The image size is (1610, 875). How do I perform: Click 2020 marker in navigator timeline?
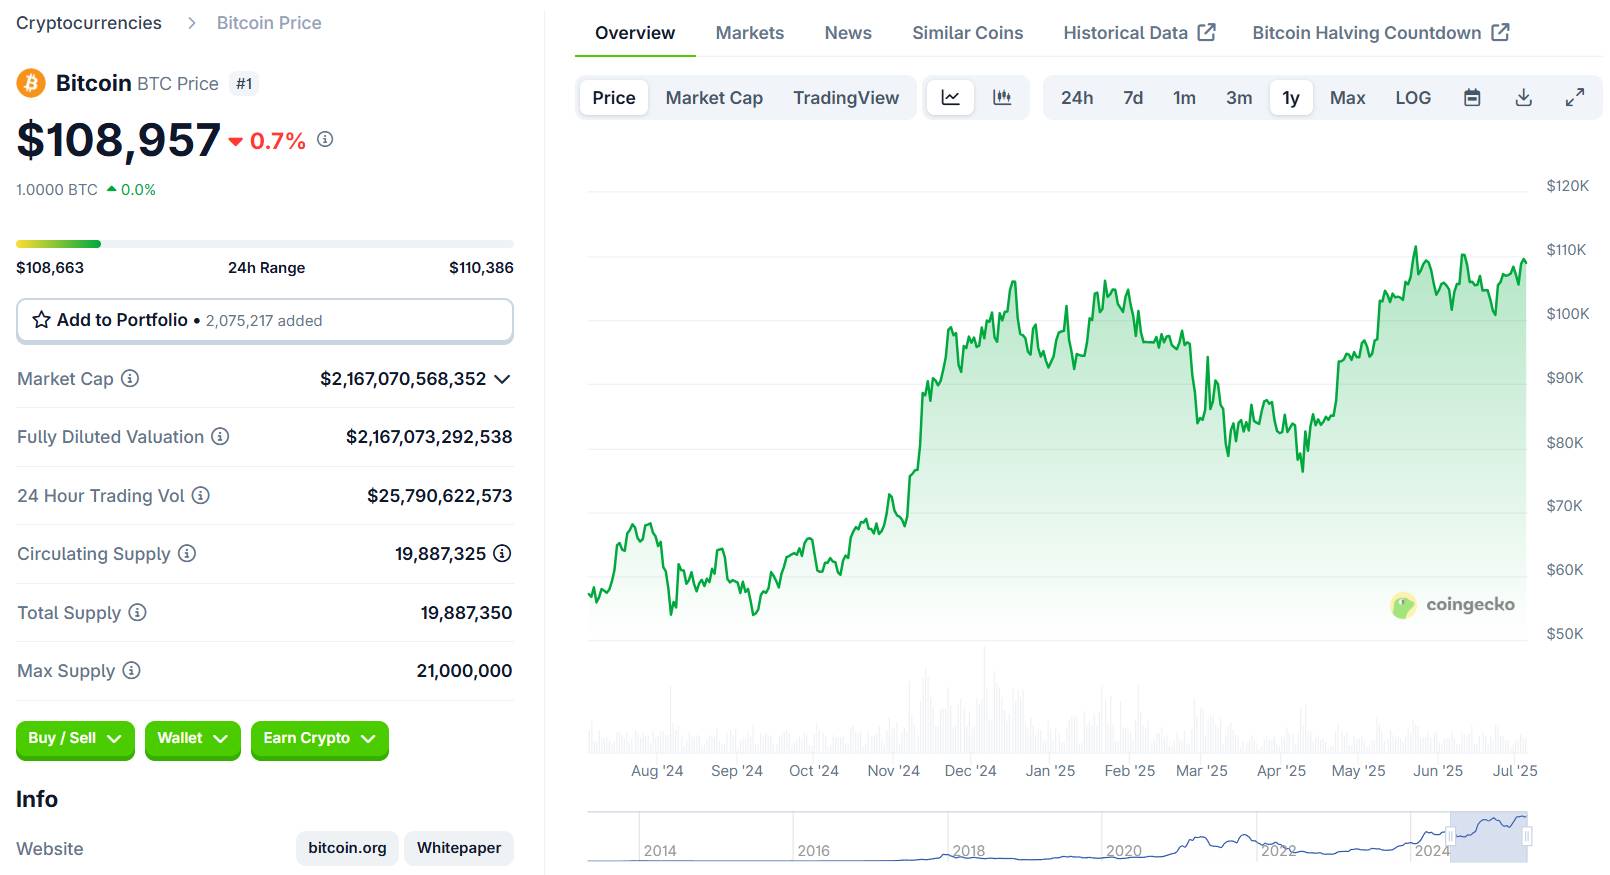tap(1124, 851)
